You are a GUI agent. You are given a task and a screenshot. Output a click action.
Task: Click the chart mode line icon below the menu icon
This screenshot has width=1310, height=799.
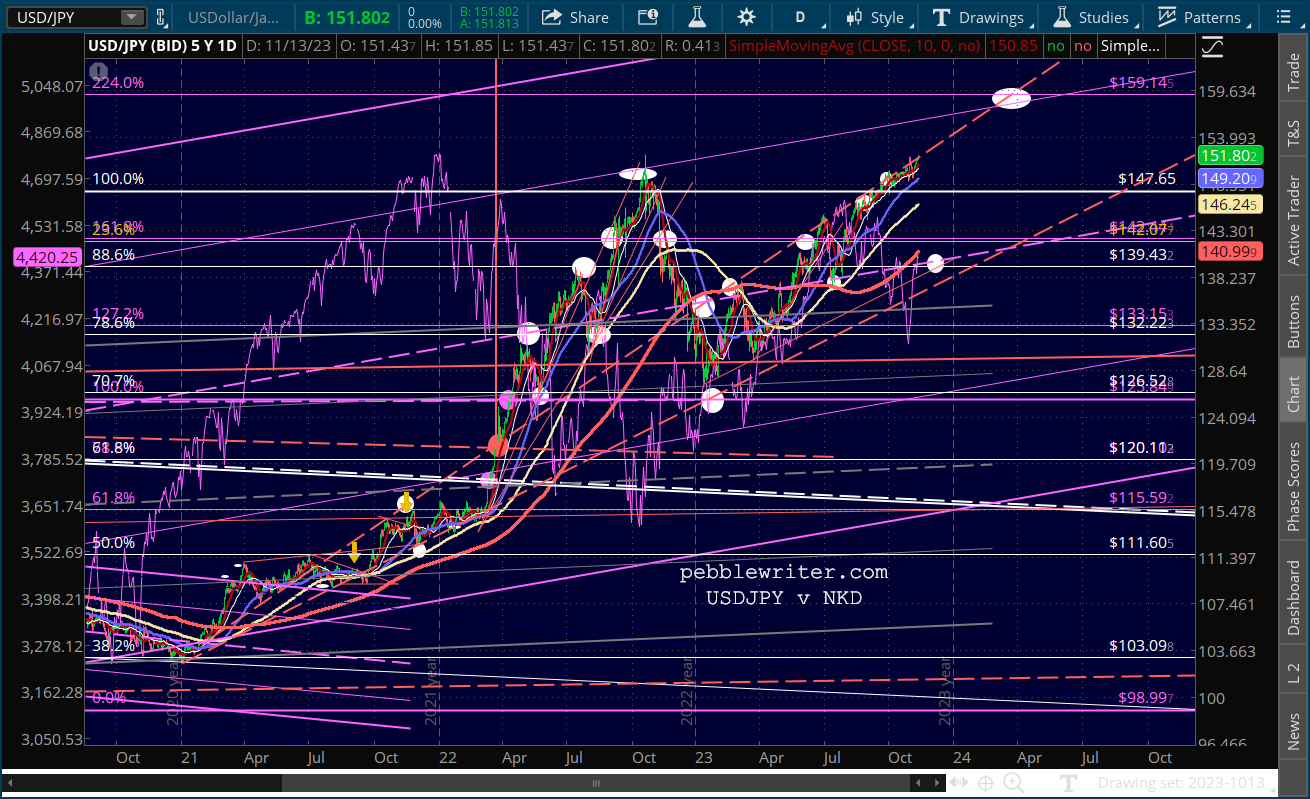pos(1213,46)
